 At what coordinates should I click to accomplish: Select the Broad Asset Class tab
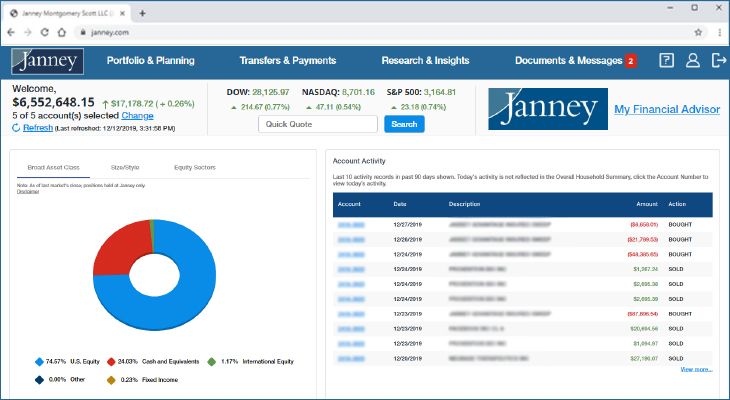[54, 167]
